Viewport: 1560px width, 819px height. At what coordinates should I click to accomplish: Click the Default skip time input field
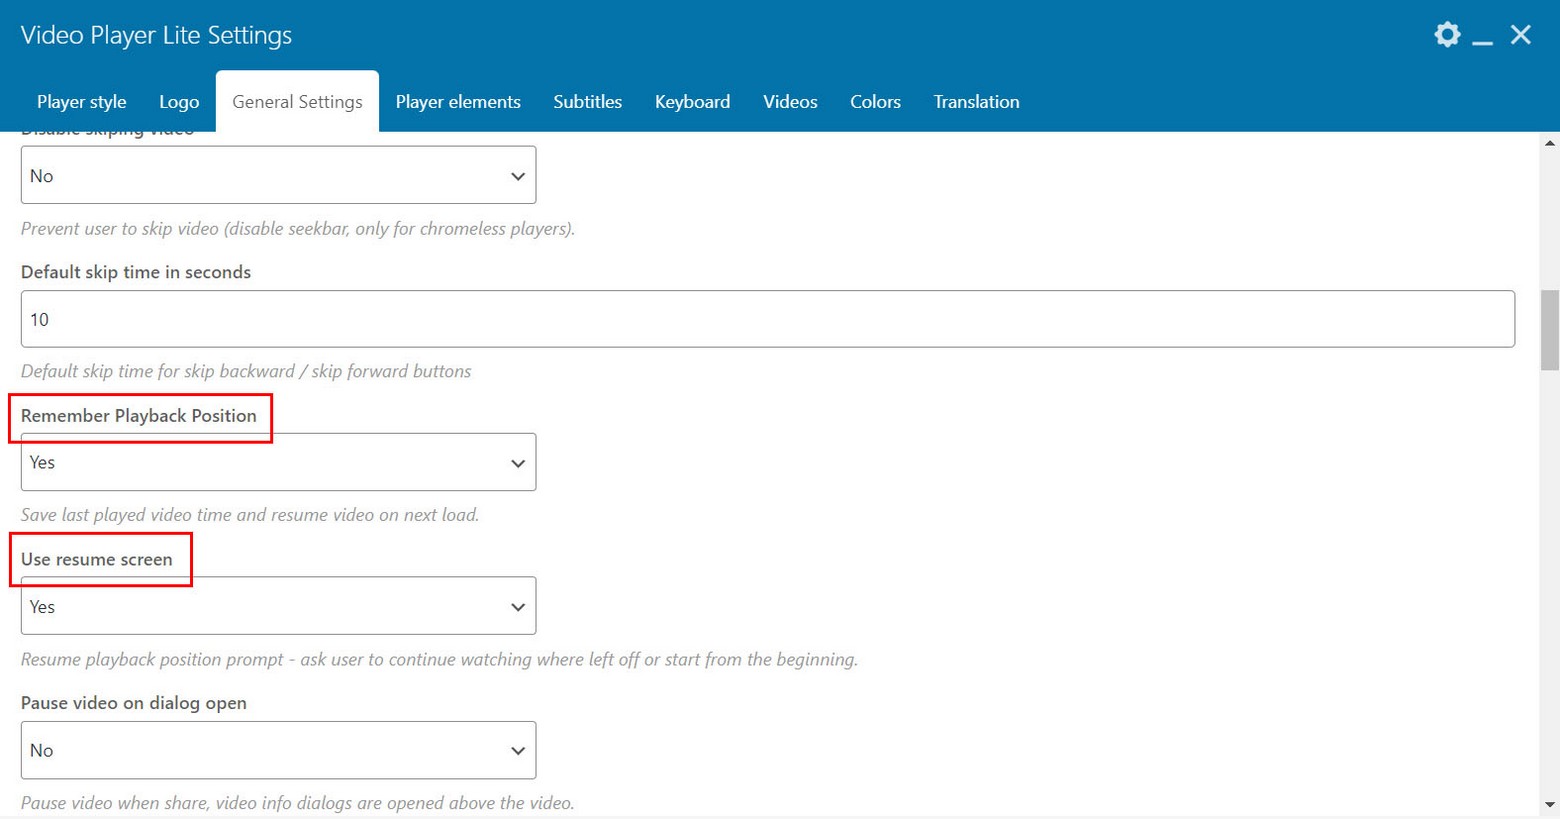pos(767,320)
